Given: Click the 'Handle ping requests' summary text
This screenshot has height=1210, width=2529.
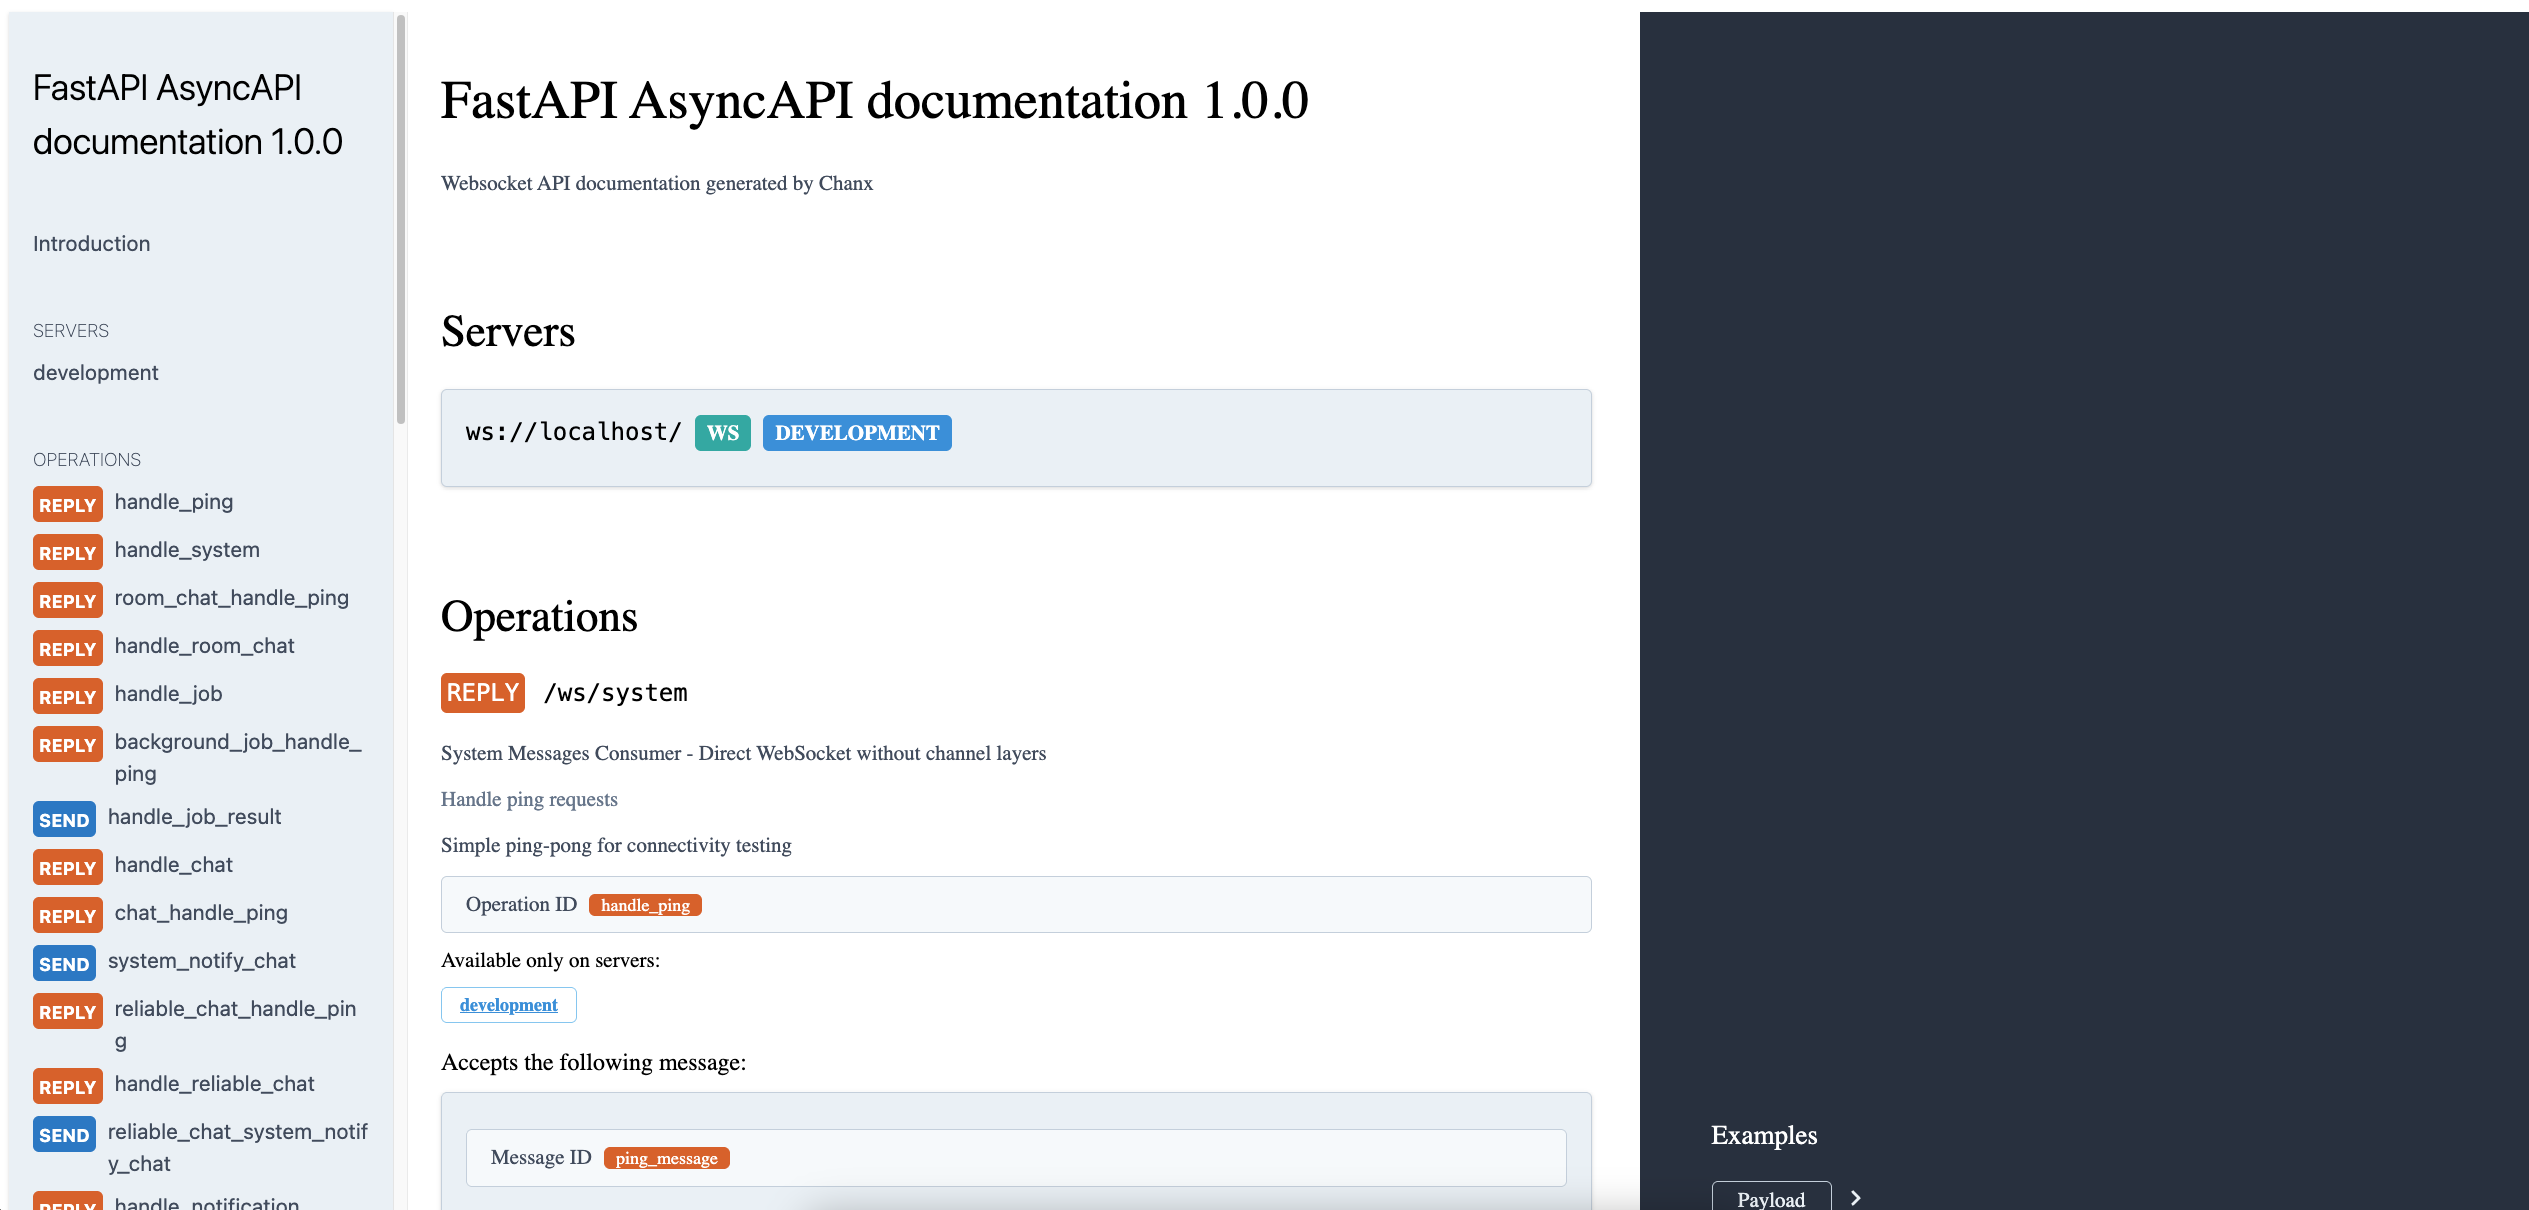Looking at the screenshot, I should pos(529,799).
